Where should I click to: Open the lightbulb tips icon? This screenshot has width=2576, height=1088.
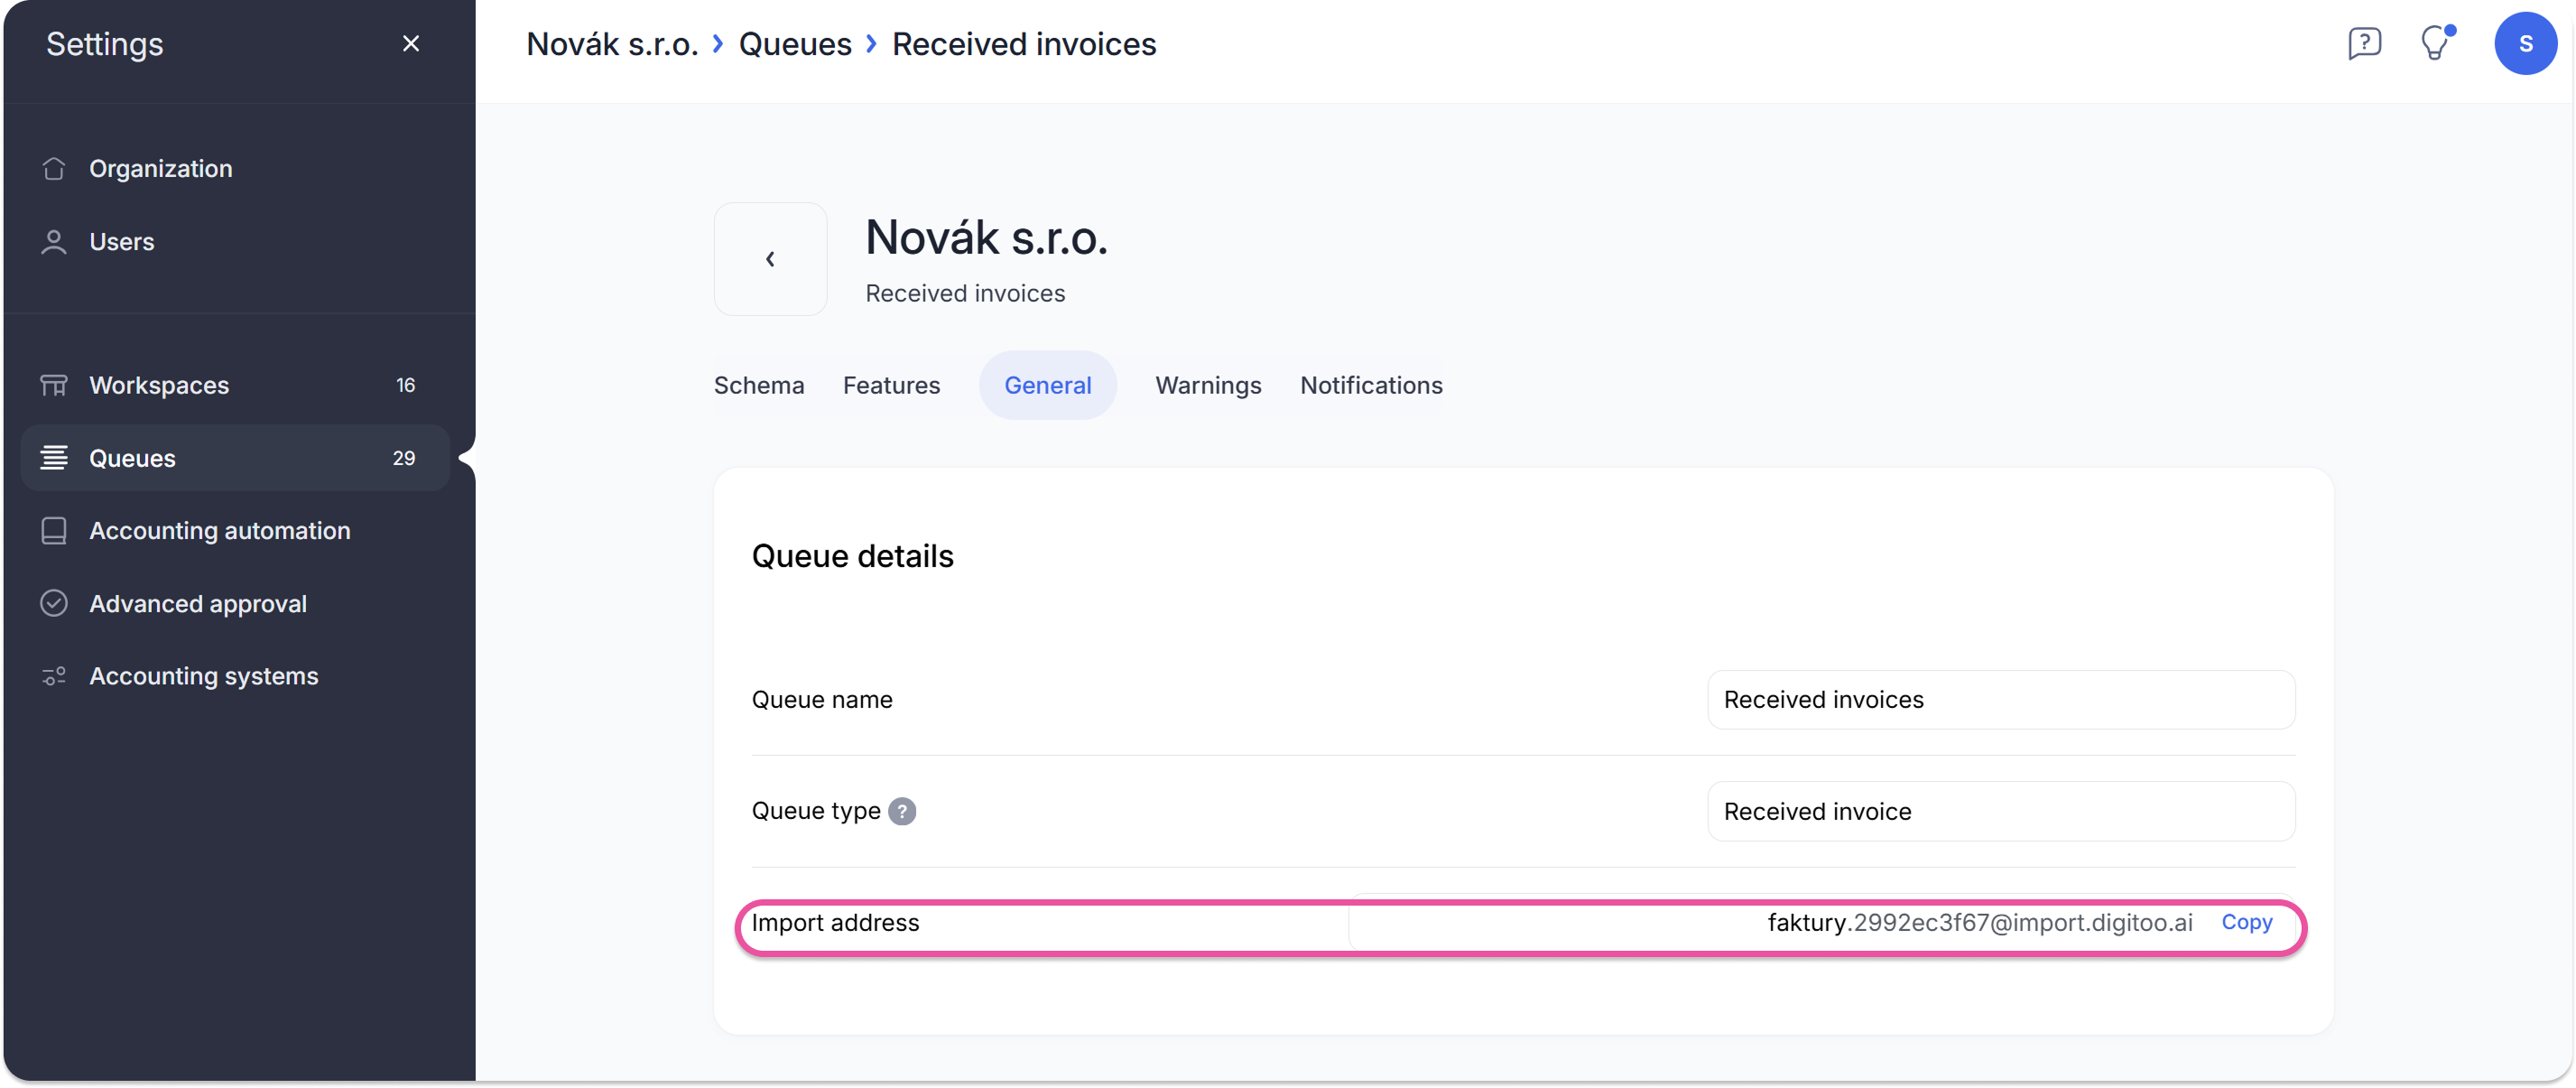point(2435,44)
